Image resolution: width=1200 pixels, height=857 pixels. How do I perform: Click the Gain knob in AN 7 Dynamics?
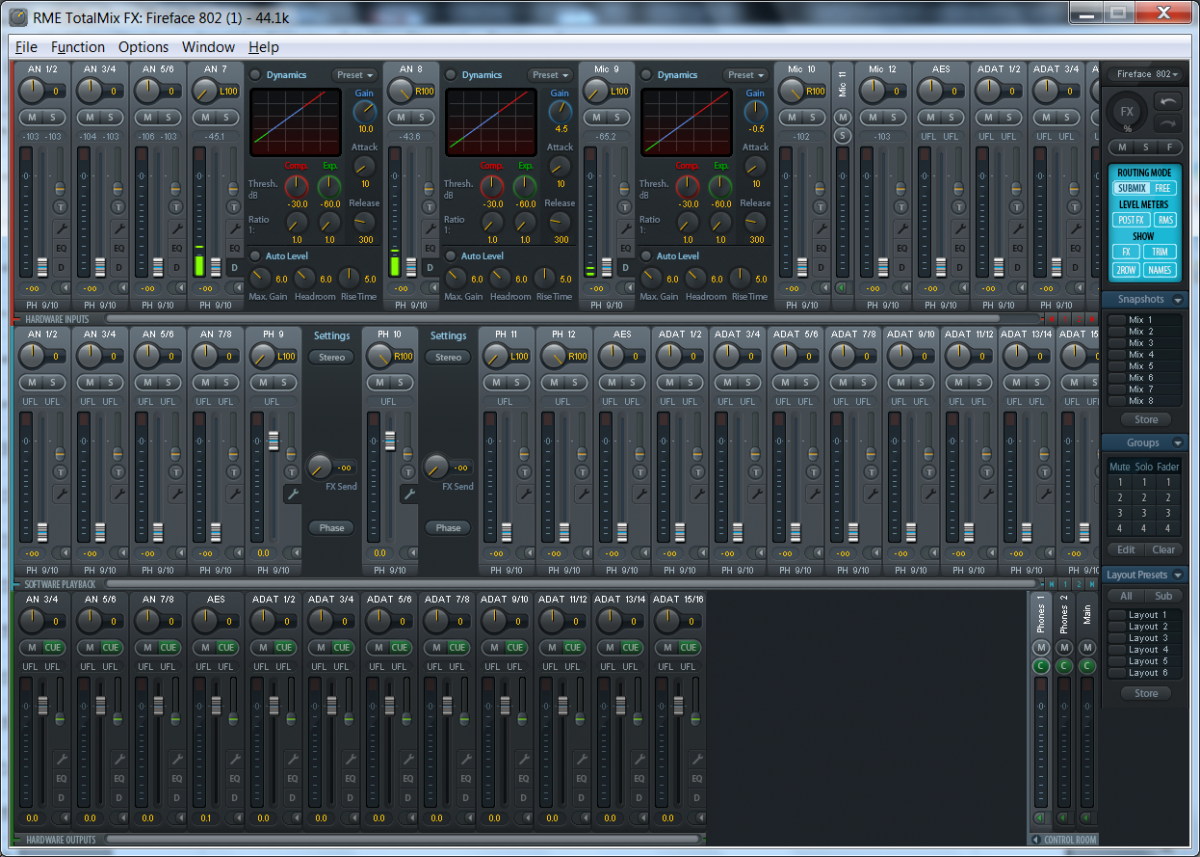(x=364, y=112)
